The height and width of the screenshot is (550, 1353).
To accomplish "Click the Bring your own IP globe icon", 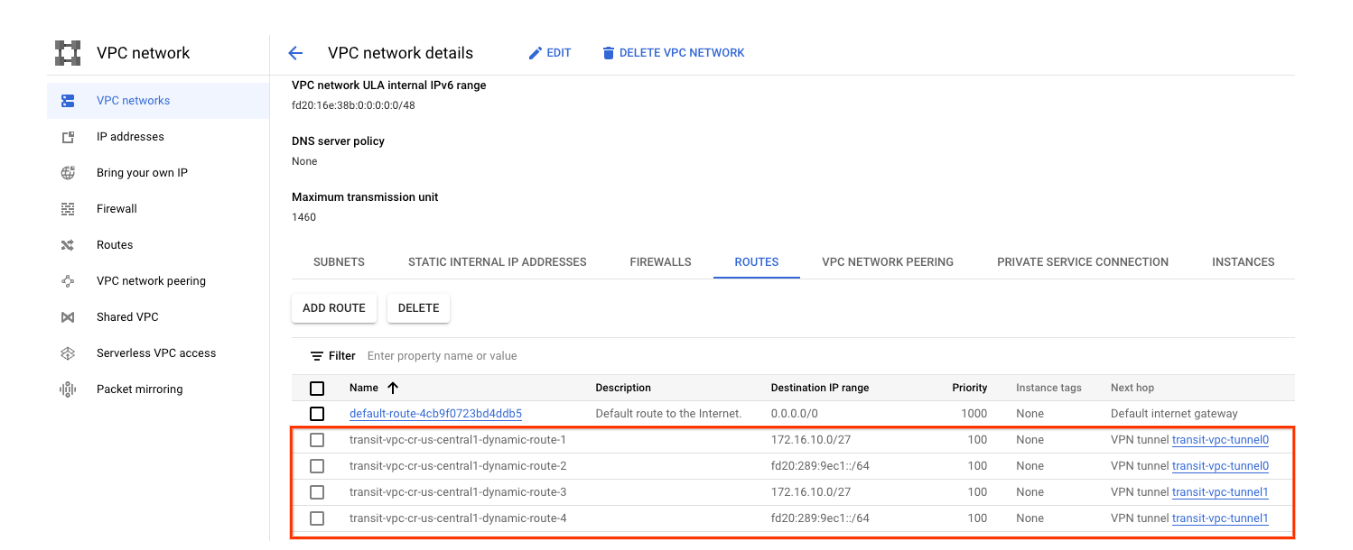I will click(68, 173).
